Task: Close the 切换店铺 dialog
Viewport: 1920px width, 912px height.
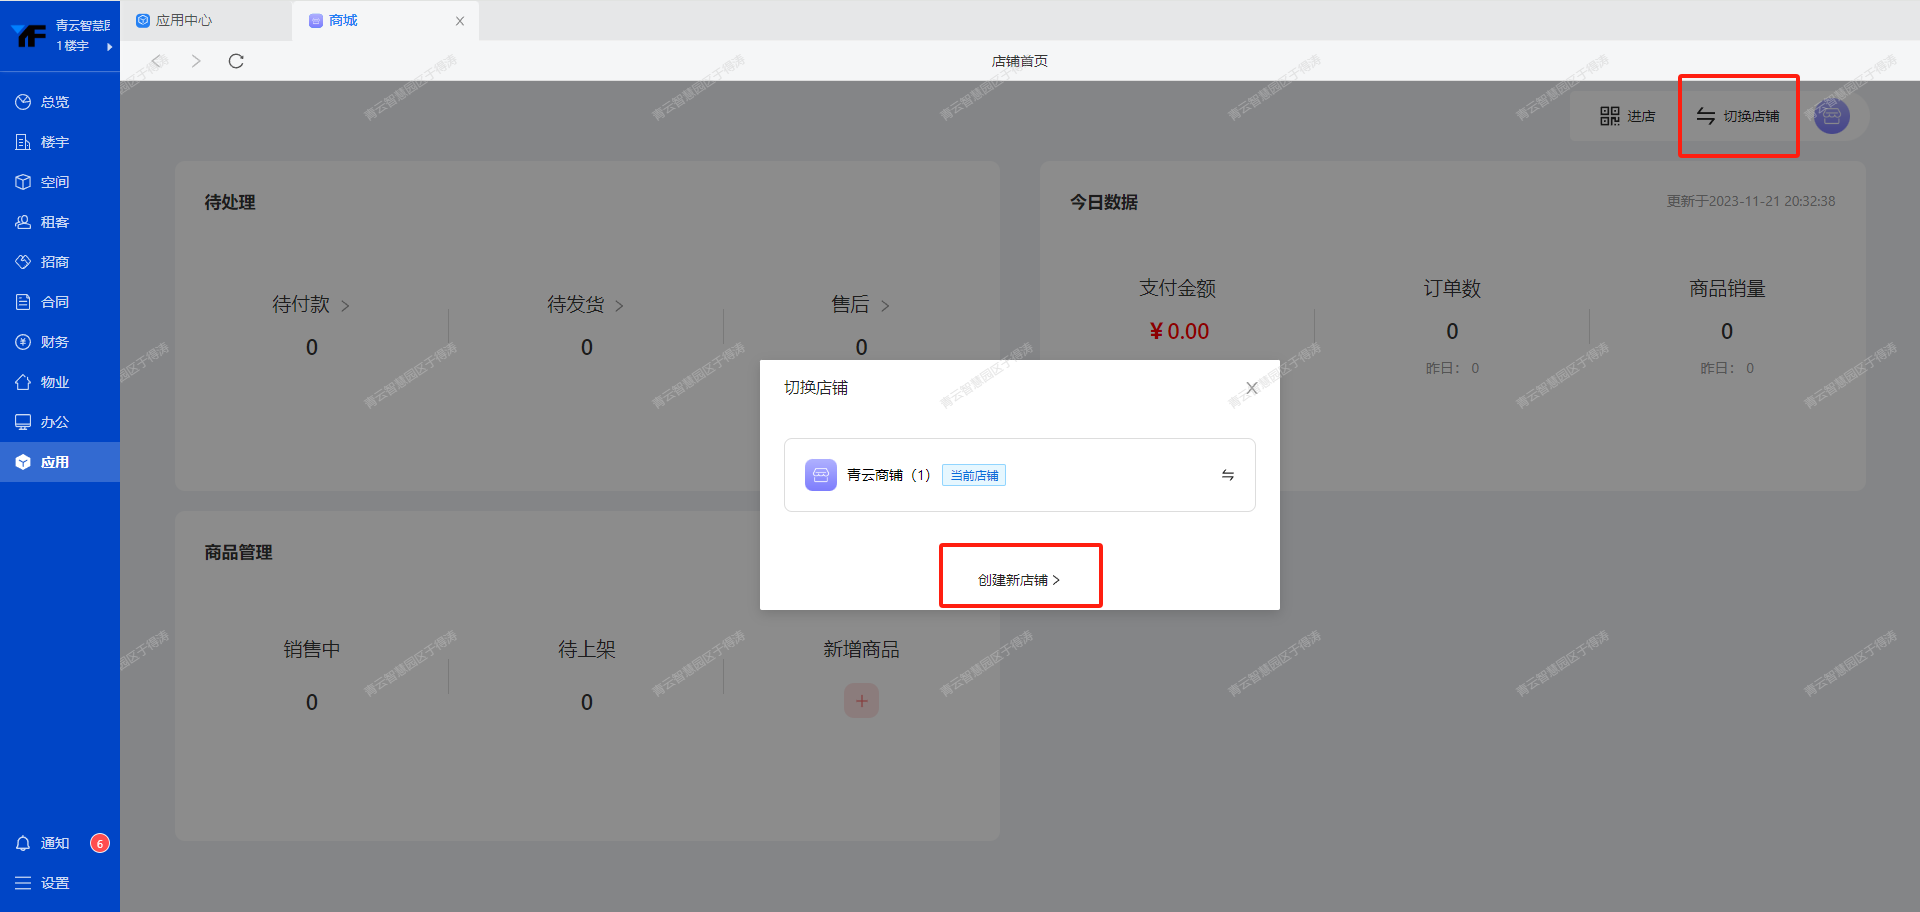Action: click(1251, 388)
